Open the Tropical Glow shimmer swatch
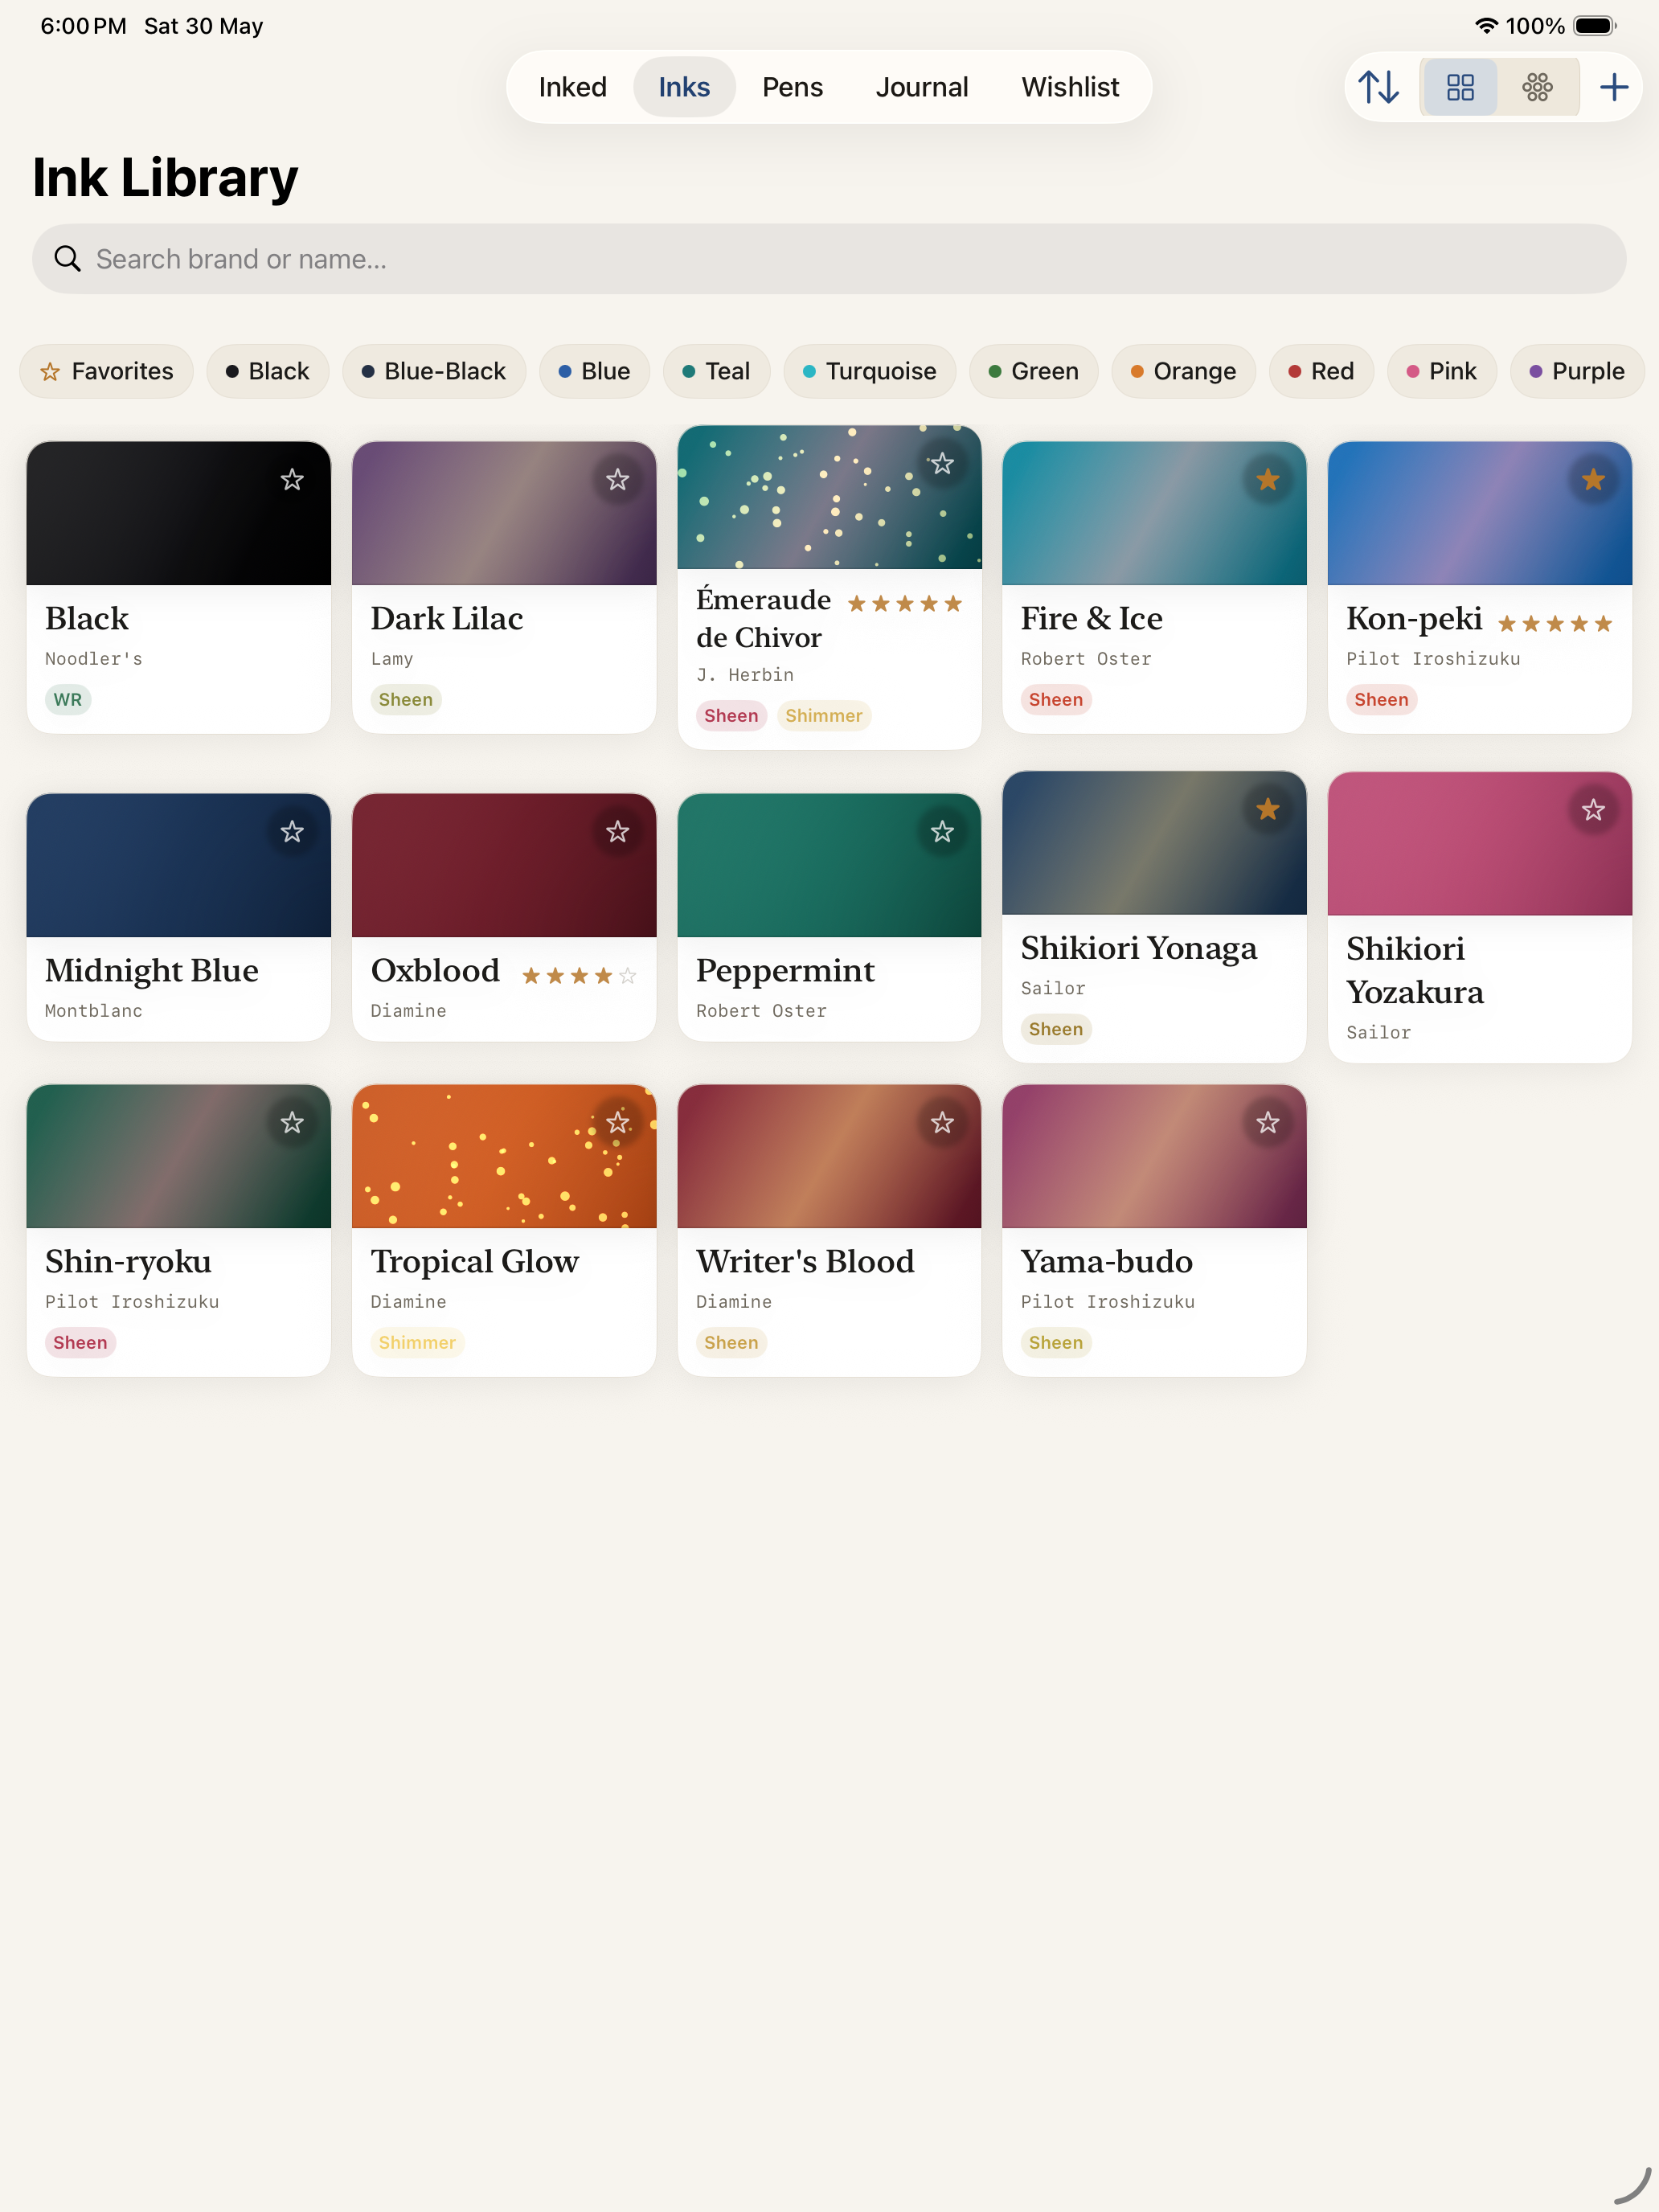Viewport: 1659px width, 2212px height. click(504, 1156)
